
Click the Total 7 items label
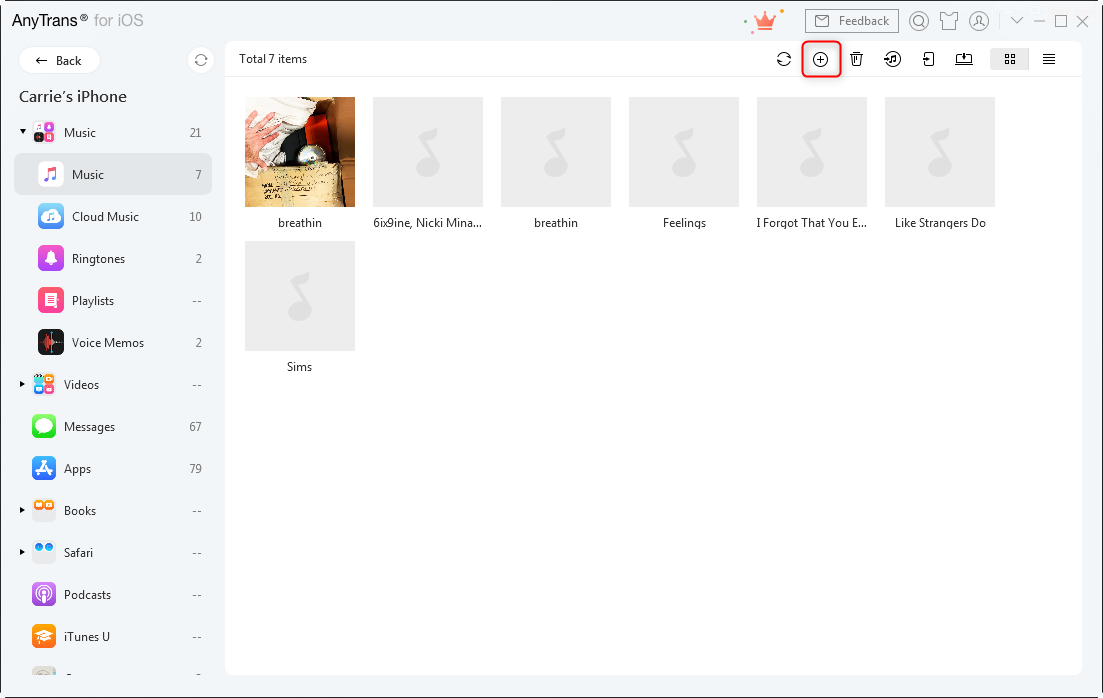click(x=273, y=59)
